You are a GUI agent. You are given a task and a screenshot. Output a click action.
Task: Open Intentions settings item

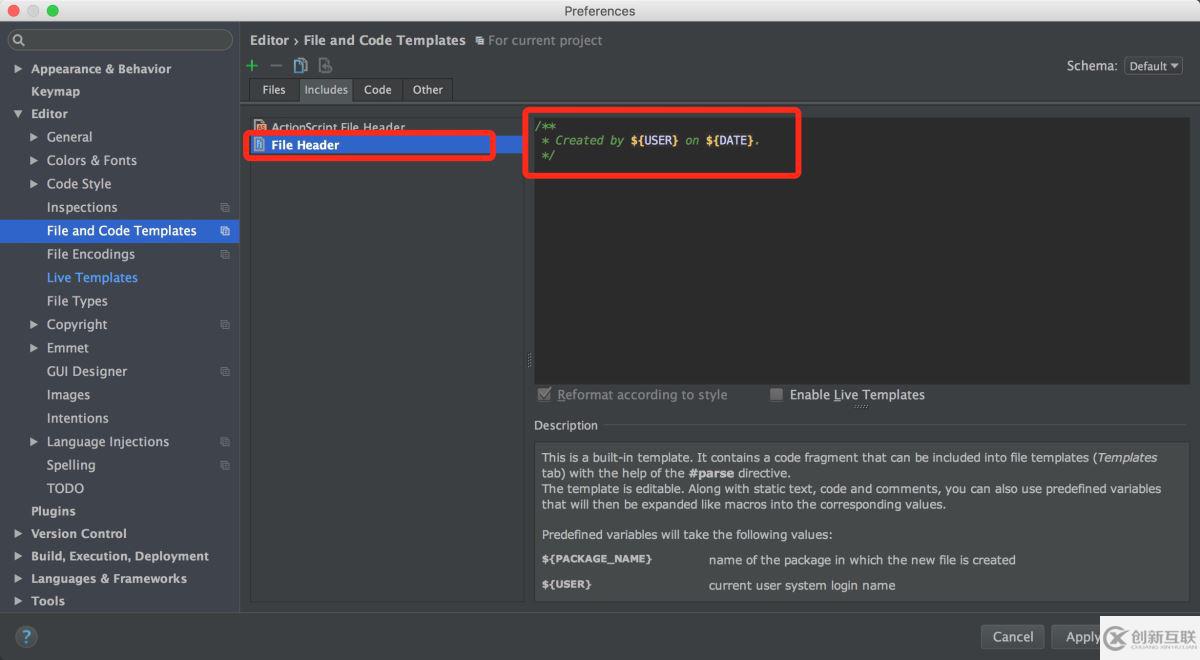tap(77, 419)
